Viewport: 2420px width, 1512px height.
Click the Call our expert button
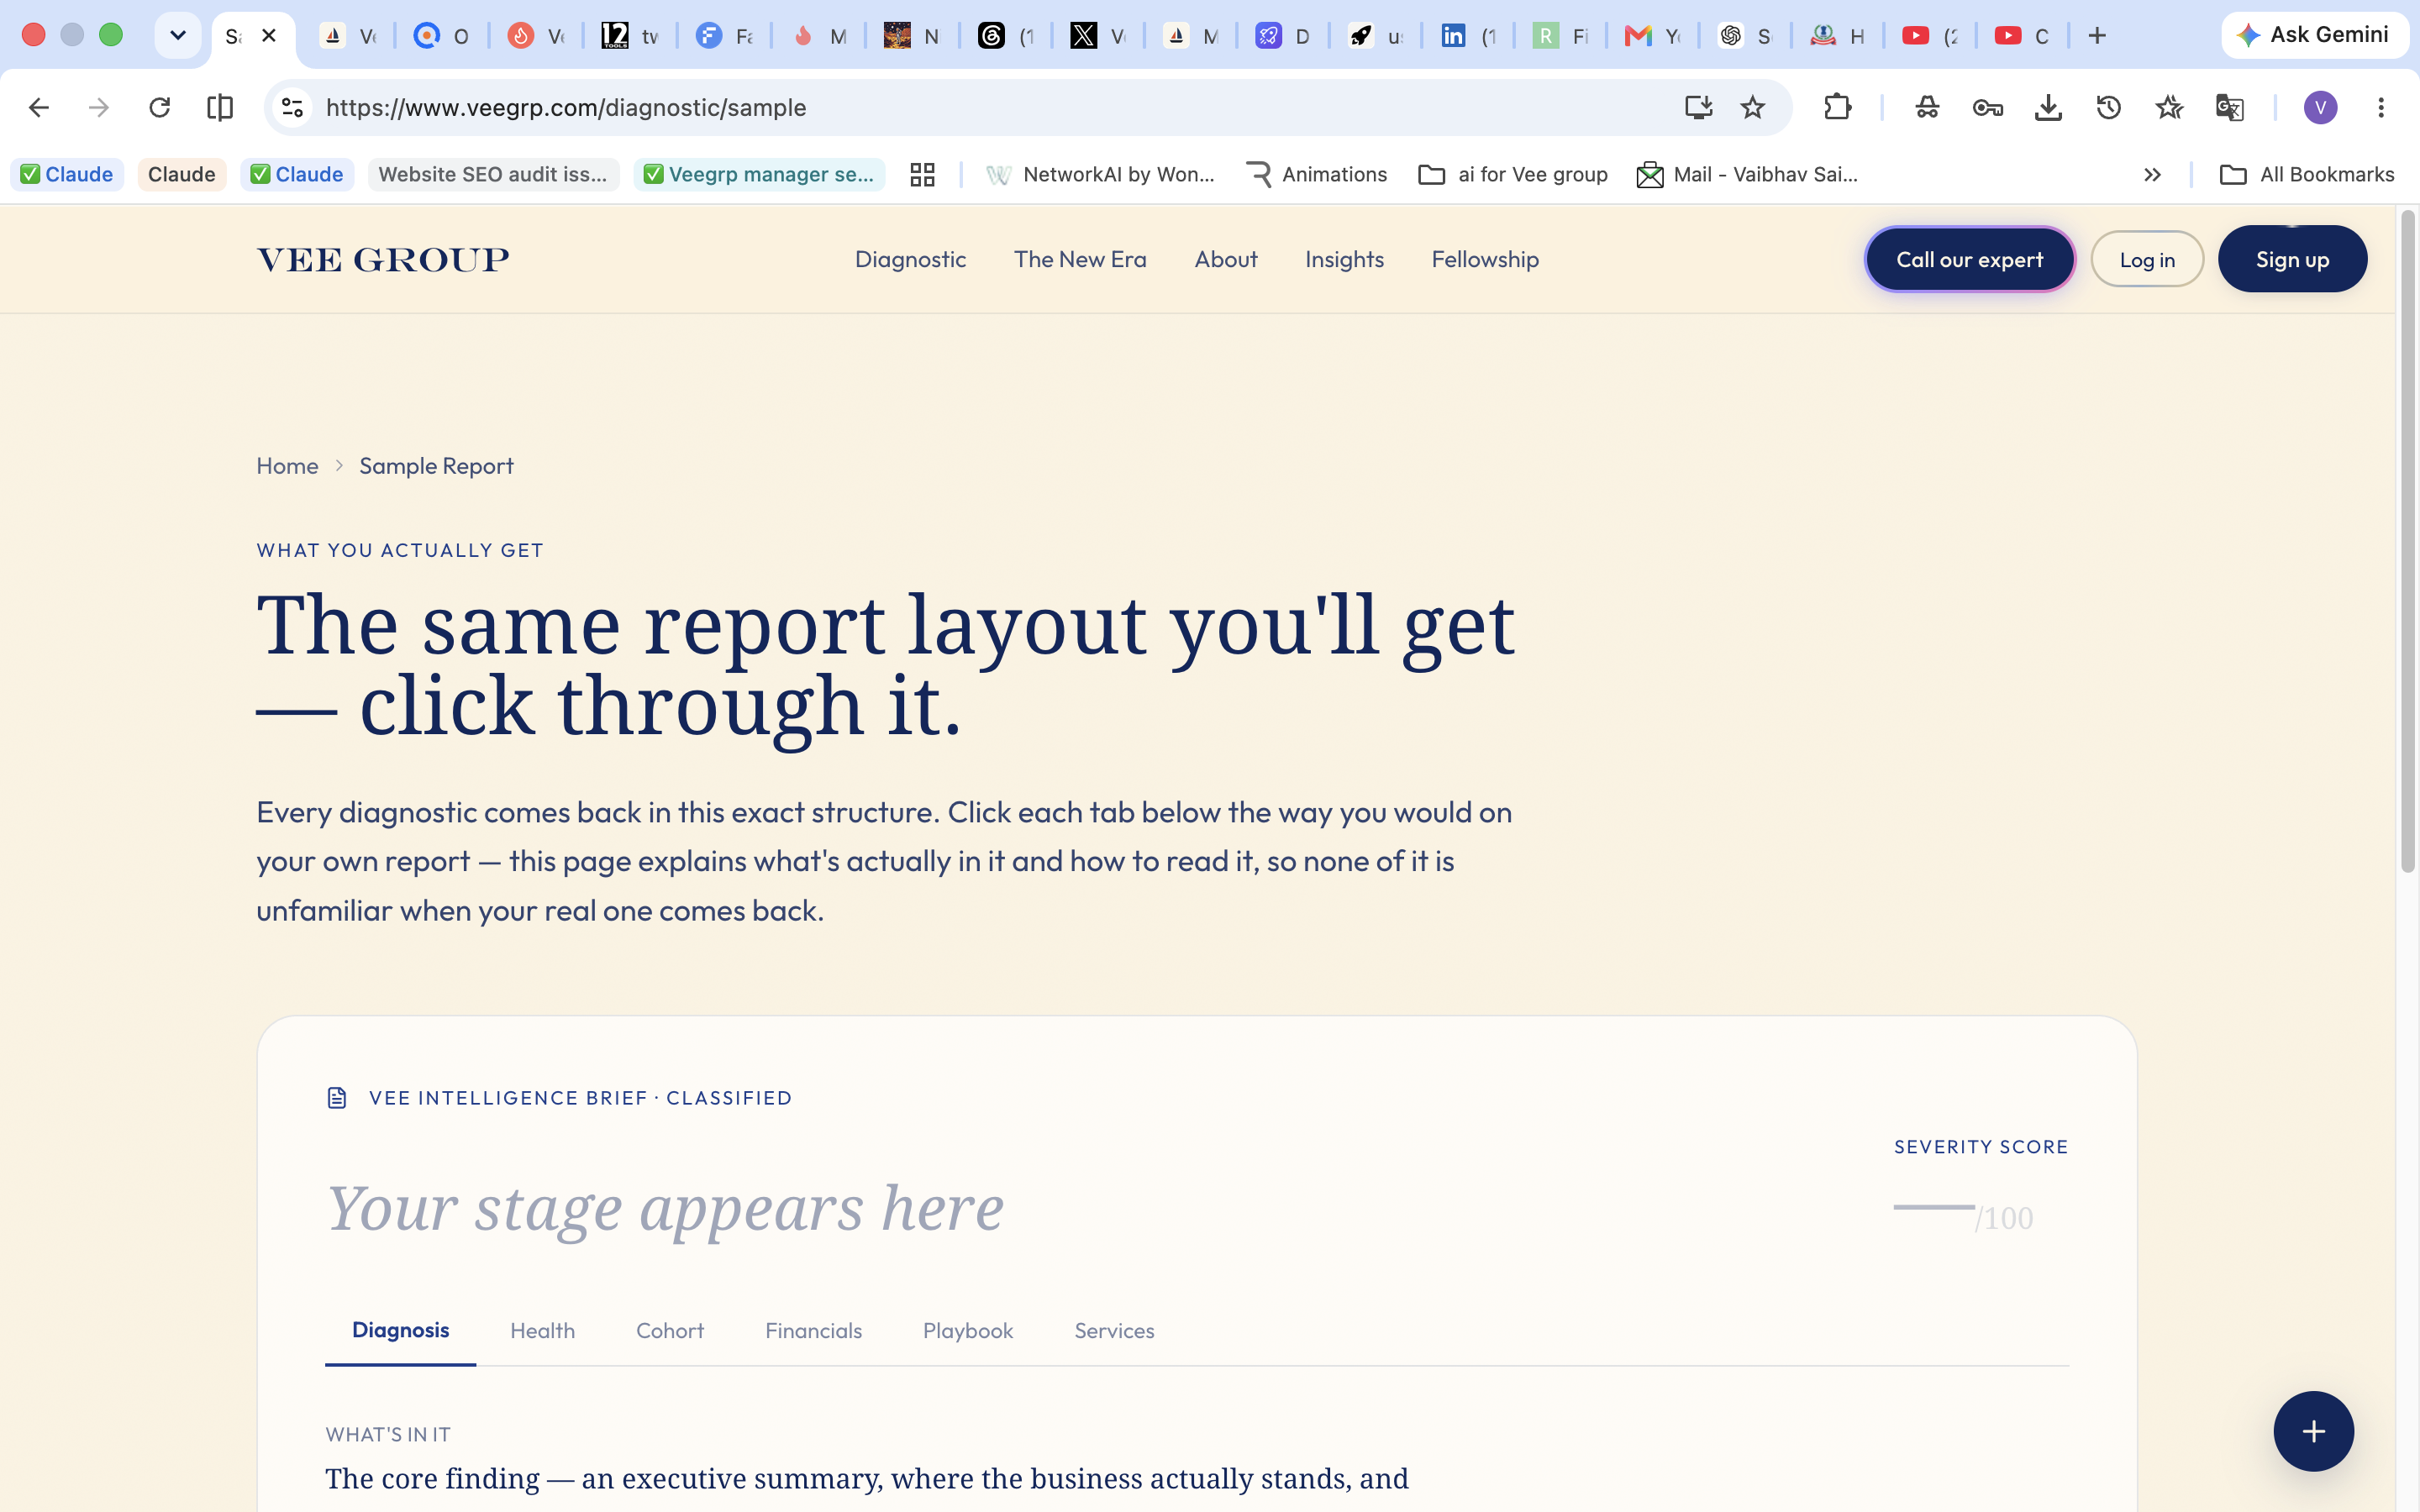[x=1969, y=259]
